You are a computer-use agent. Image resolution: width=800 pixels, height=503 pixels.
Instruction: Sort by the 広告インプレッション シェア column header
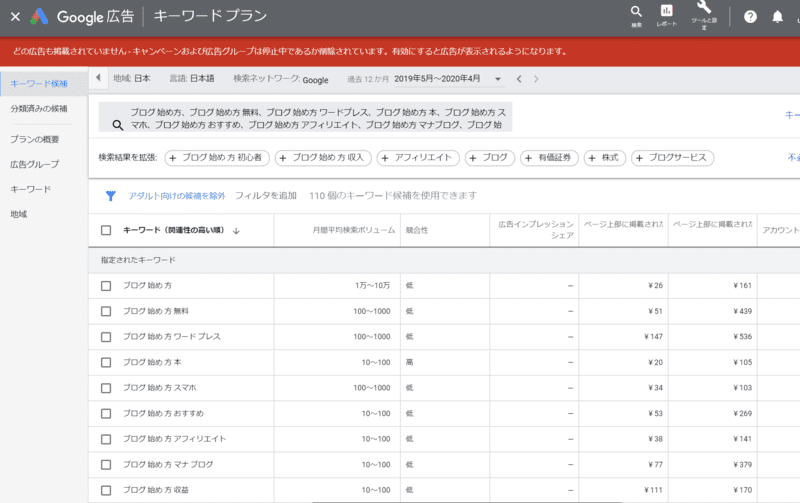coord(536,230)
